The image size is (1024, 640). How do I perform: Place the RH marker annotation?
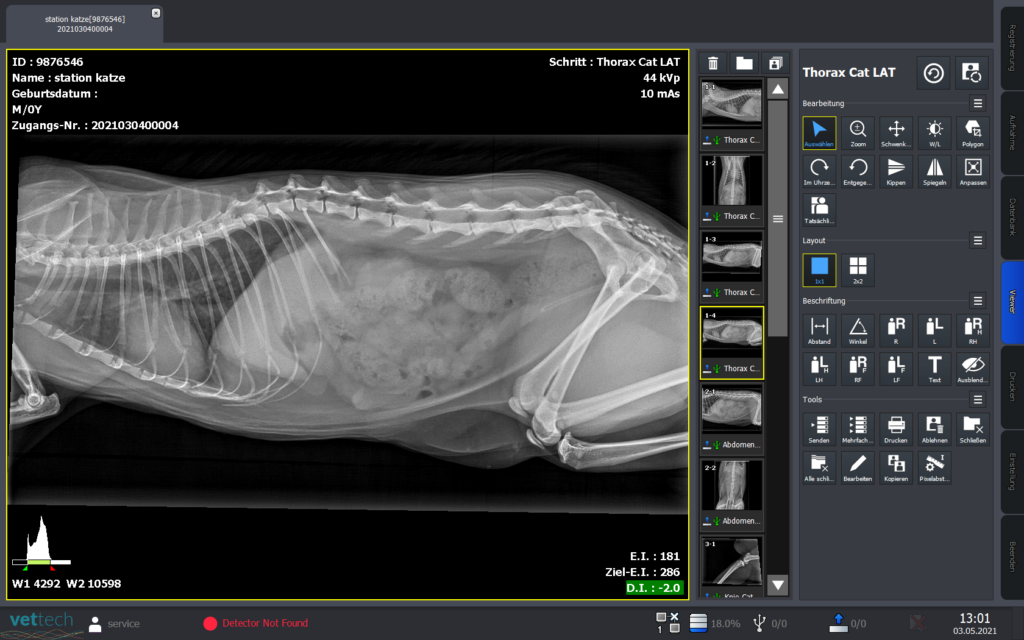coord(973,330)
